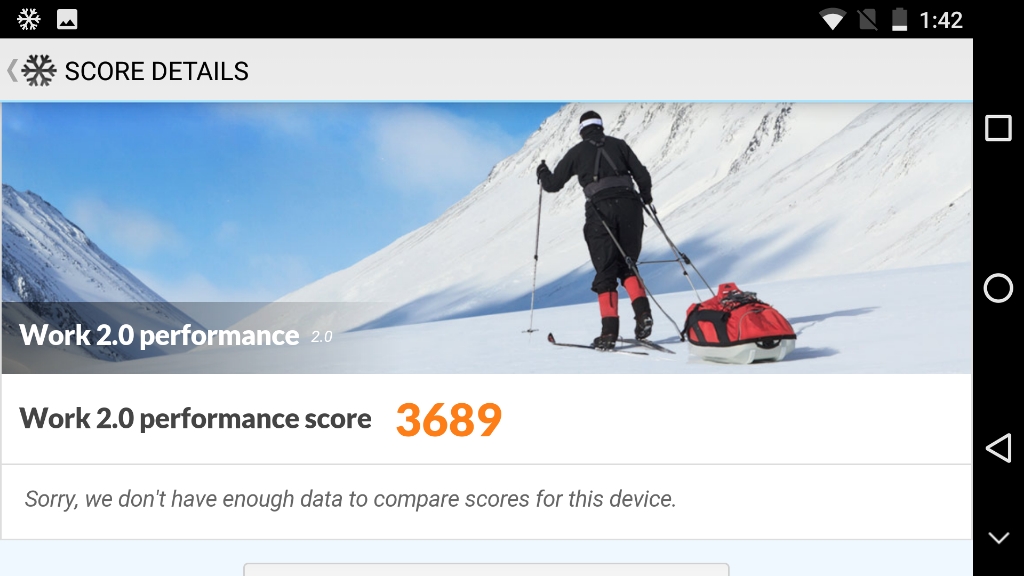Screen dimensions: 1024x576
Task: Tap the battery level status icon
Action: coord(899,20)
